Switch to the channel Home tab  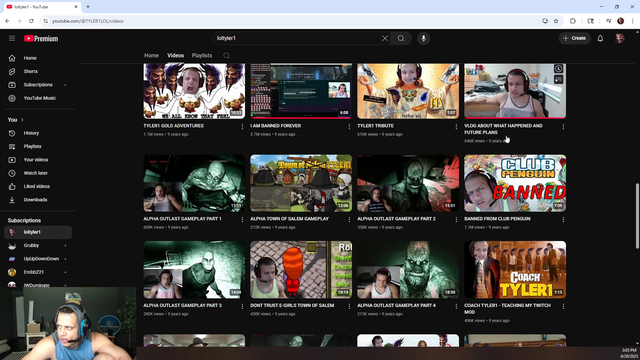click(151, 56)
